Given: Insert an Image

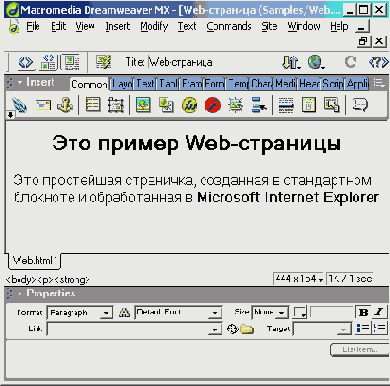Looking at the screenshot, I should click(143, 105).
